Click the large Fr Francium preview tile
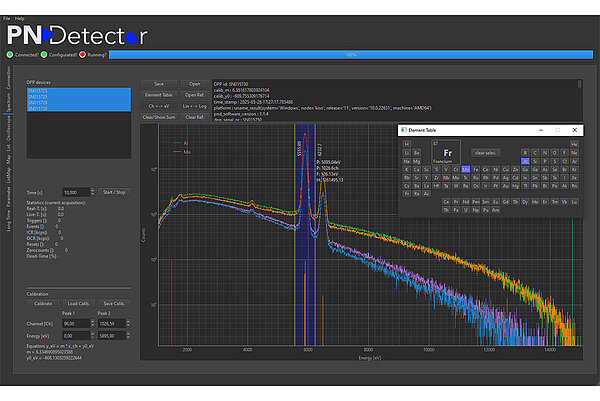The width and height of the screenshot is (600, 401). tap(448, 151)
